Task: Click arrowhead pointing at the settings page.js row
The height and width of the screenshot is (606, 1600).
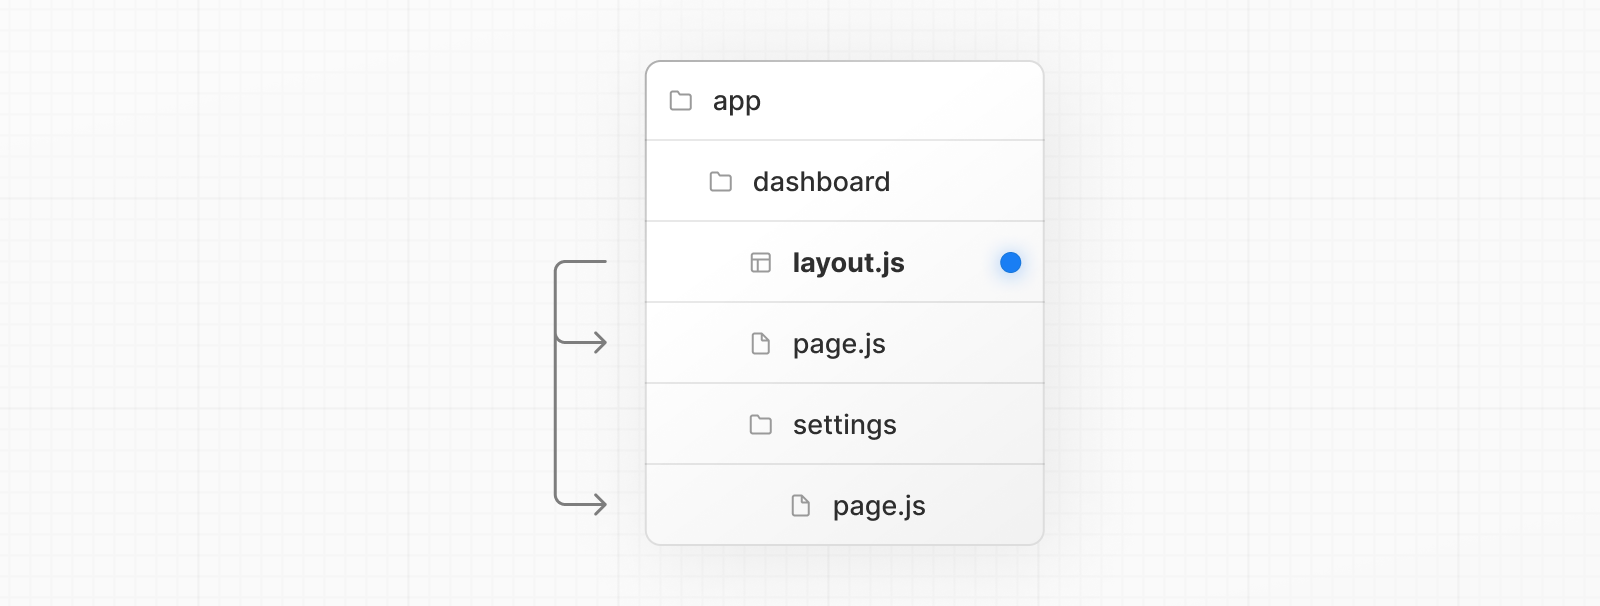Action: 599,505
